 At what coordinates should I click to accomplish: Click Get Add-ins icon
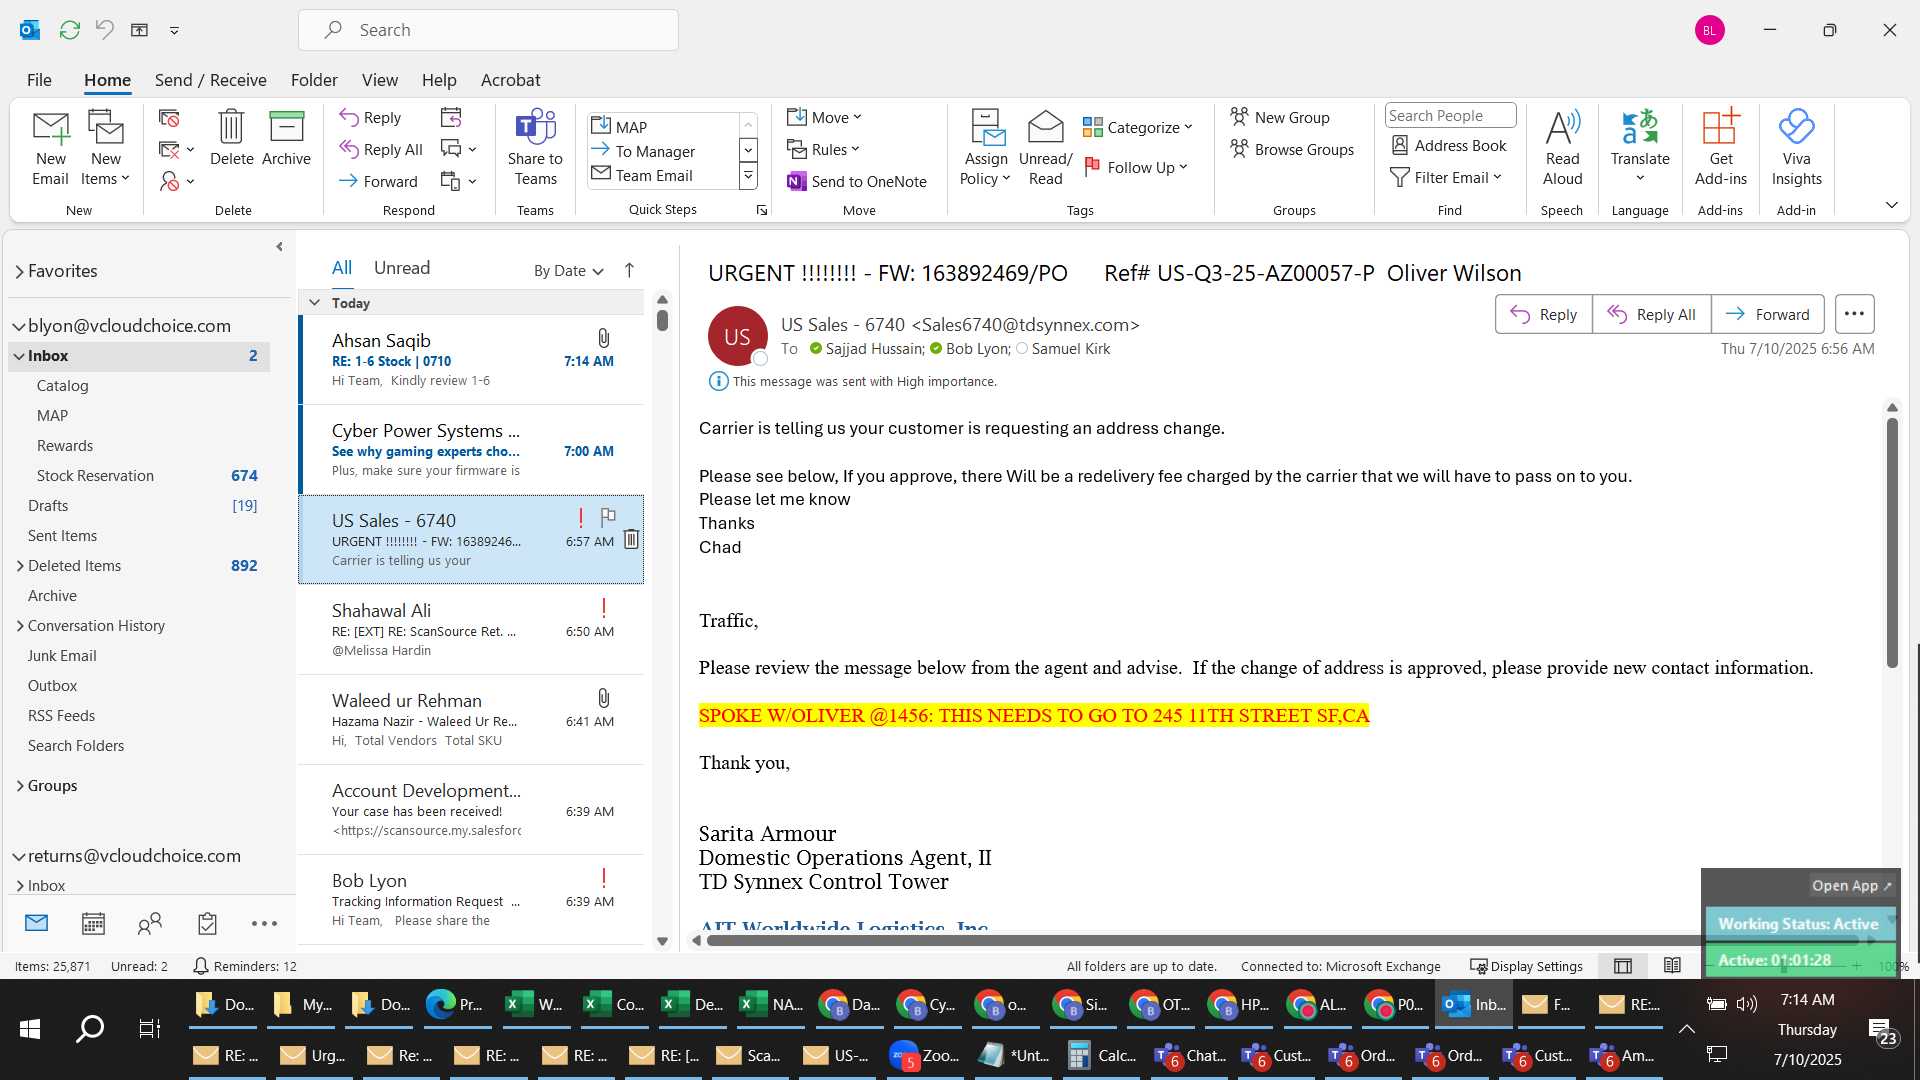[x=1720, y=148]
